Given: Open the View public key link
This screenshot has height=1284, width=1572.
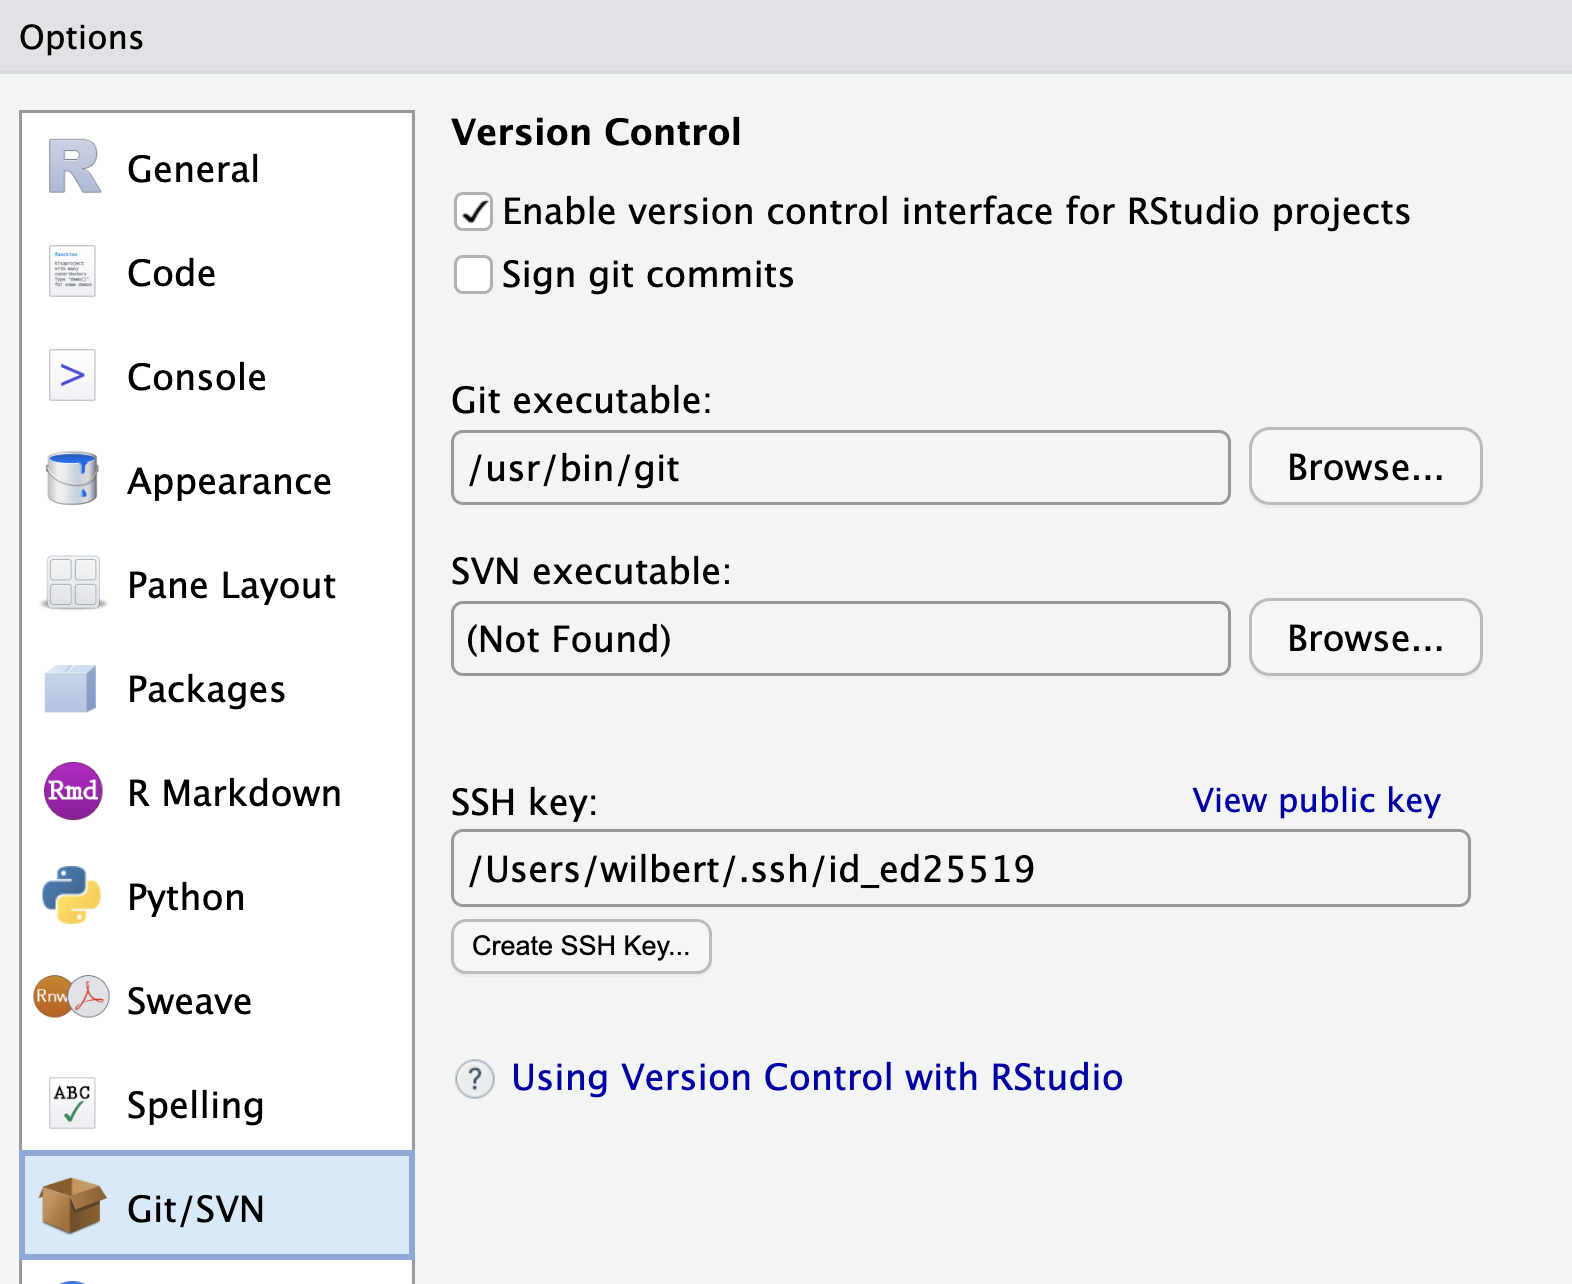Looking at the screenshot, I should pyautogui.click(x=1316, y=801).
